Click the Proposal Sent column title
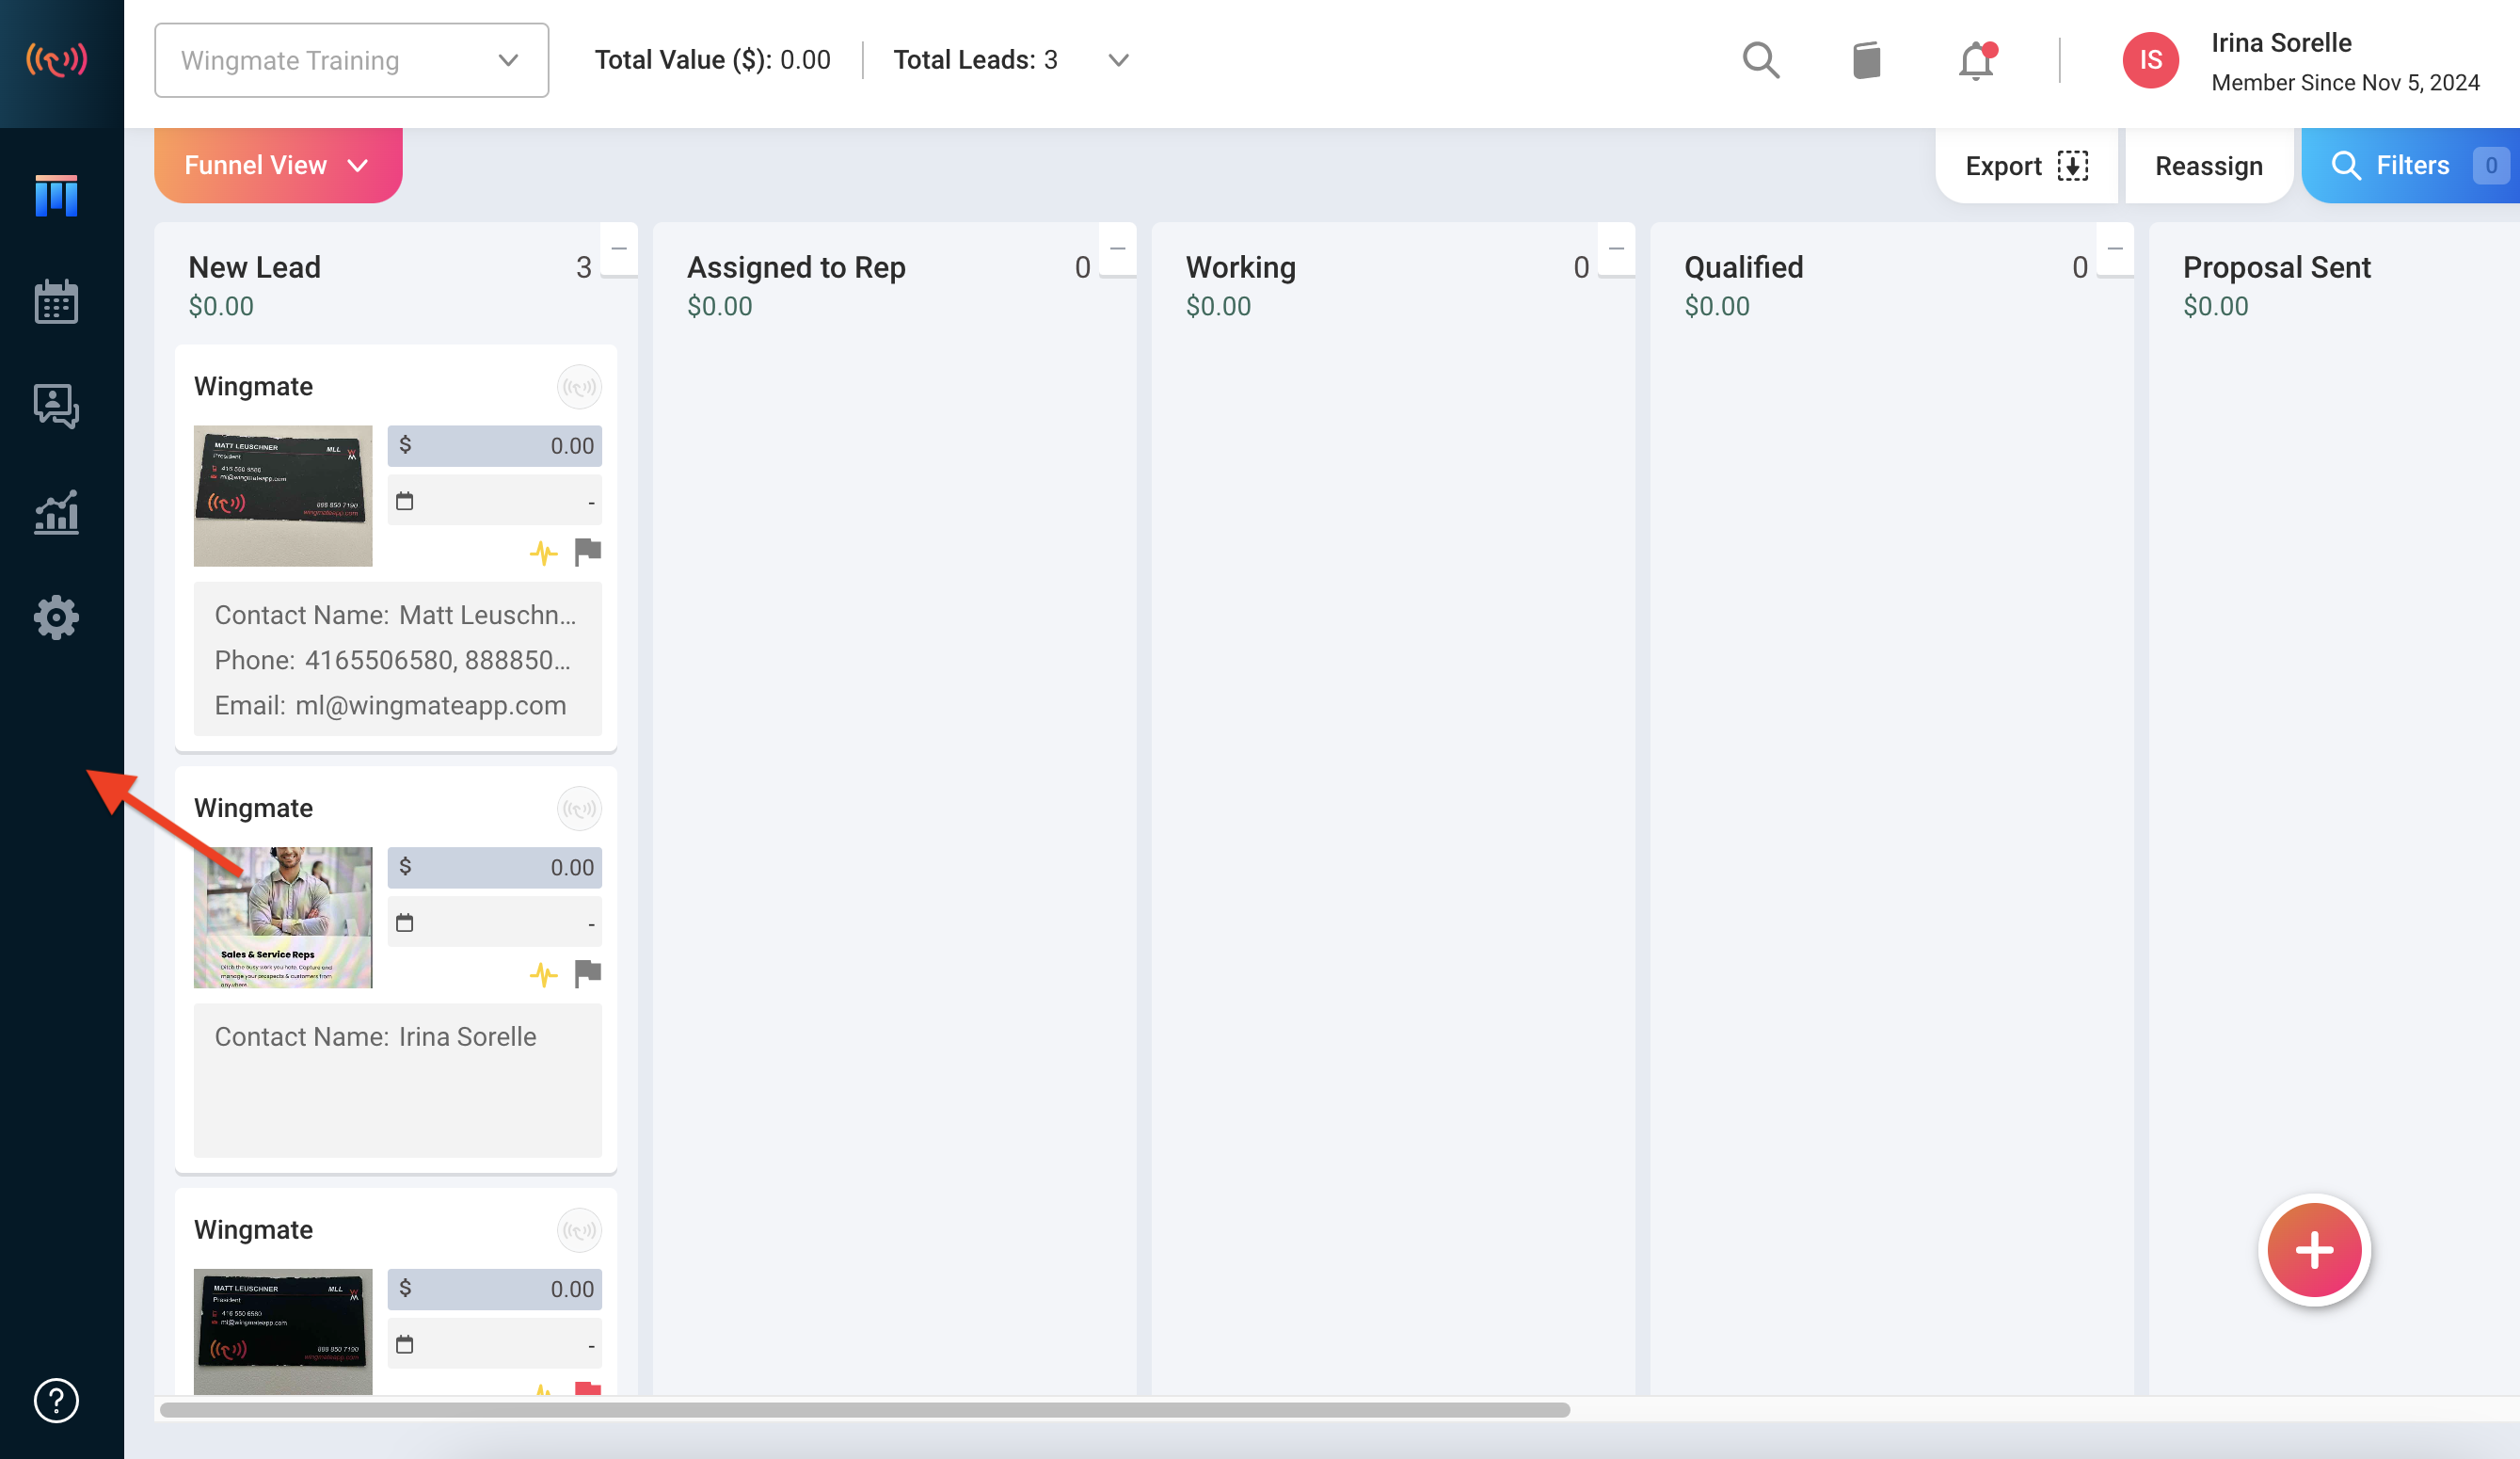 (x=2276, y=267)
